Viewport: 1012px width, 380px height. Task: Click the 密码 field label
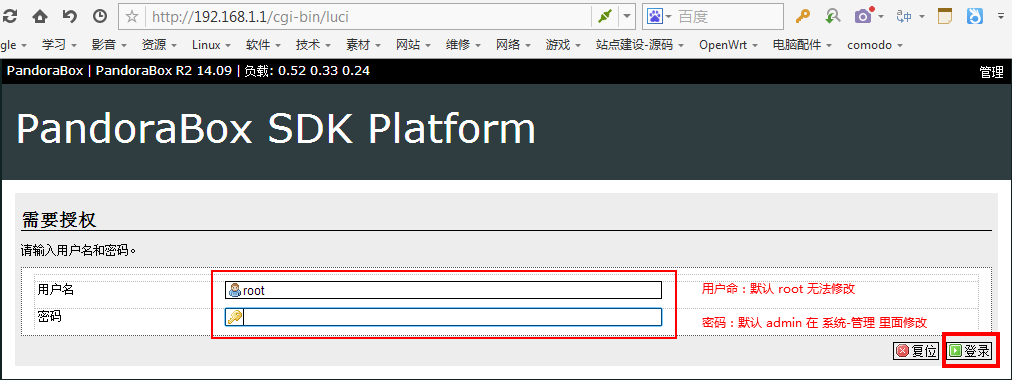(50, 317)
